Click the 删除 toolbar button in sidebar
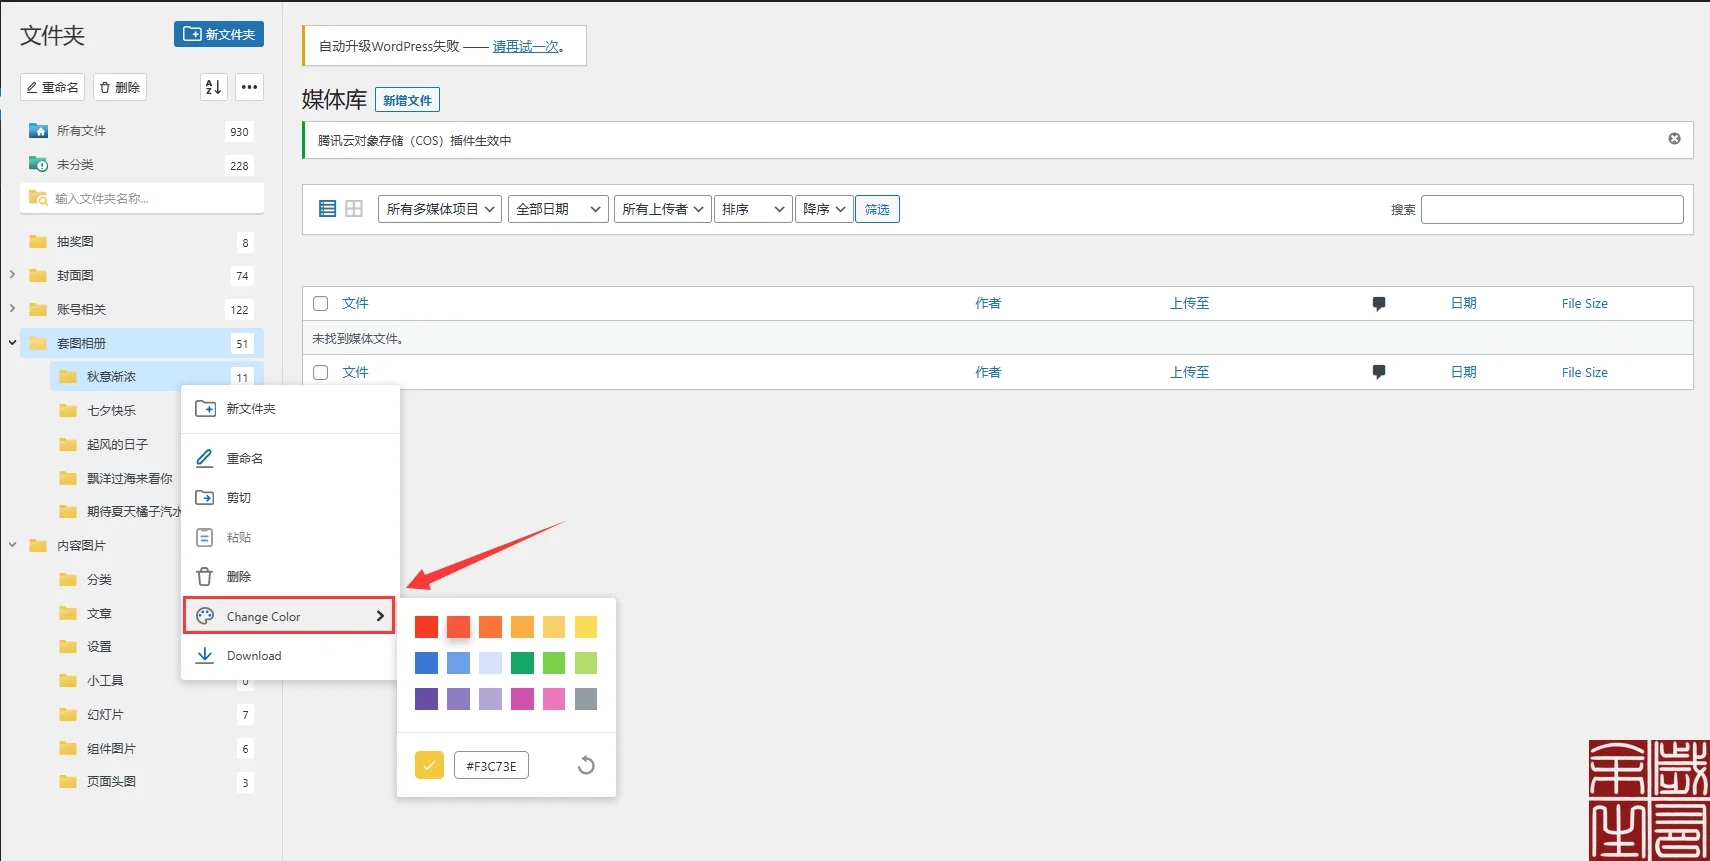This screenshot has width=1710, height=861. point(120,87)
